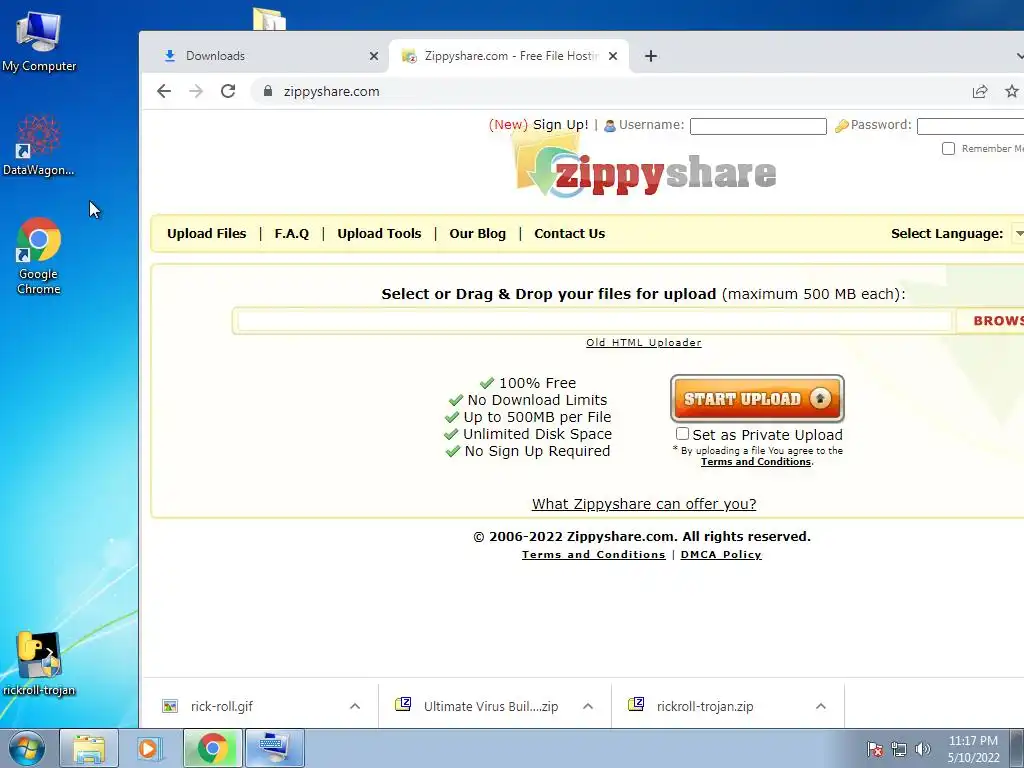Expand rick-roll.gif download options chevron
The width and height of the screenshot is (1024, 768).
pos(355,706)
